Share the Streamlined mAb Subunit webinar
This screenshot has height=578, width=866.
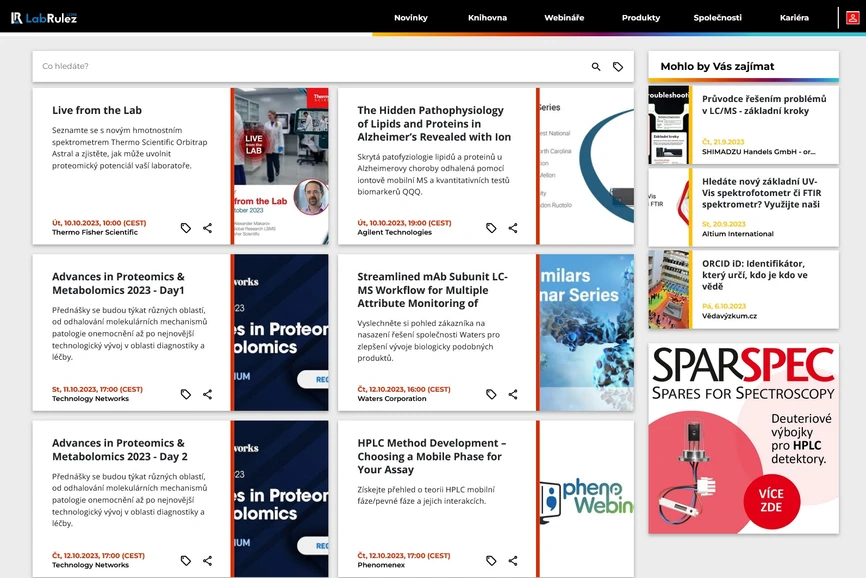tap(513, 394)
